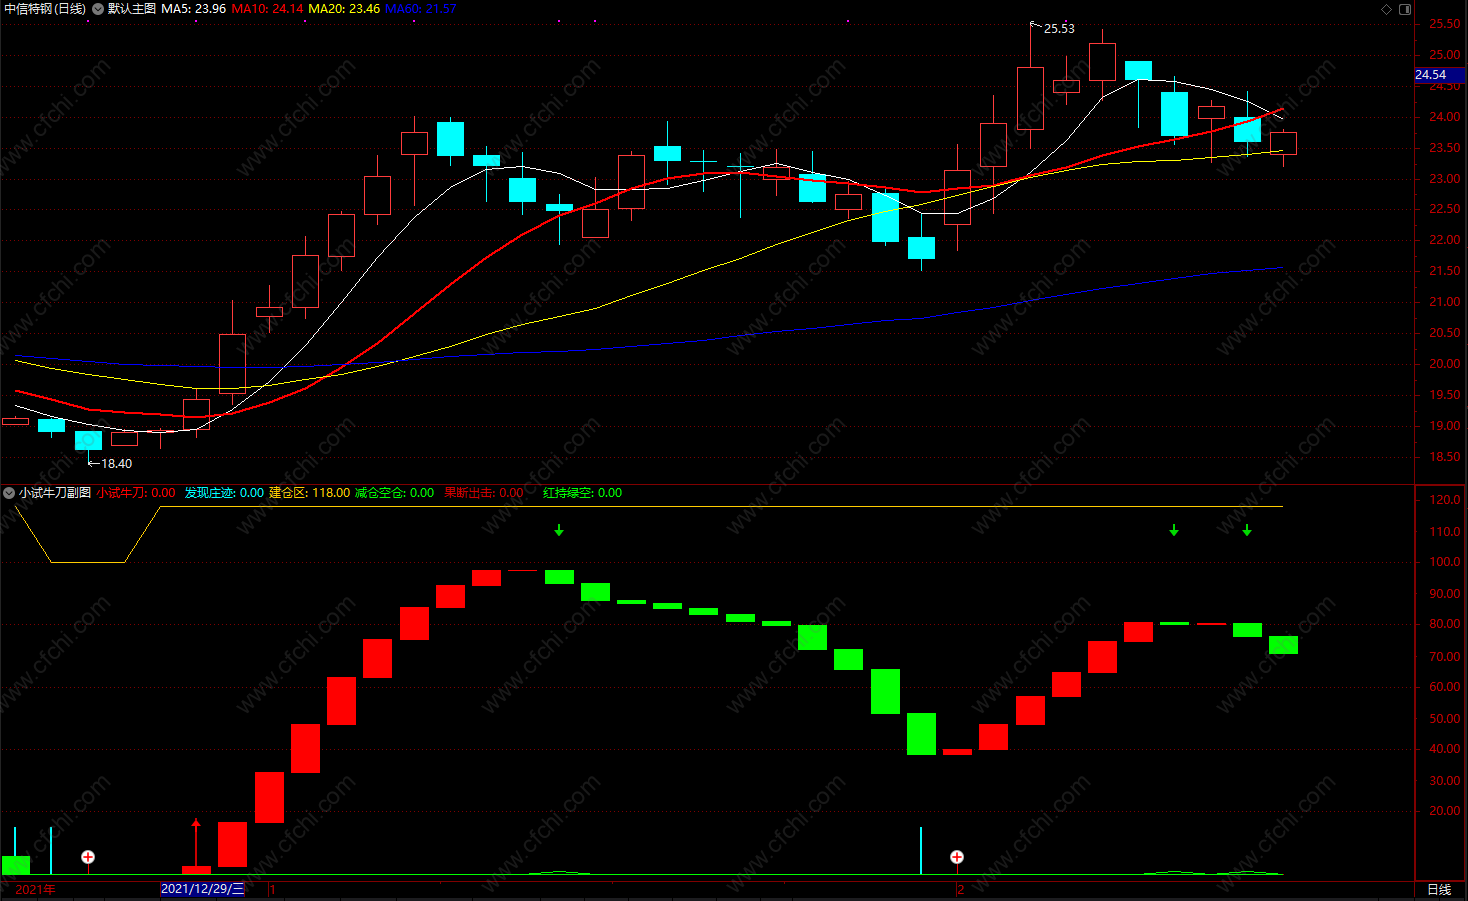
Task: Click the diamond icon at chart top-right
Action: pos(1386,9)
